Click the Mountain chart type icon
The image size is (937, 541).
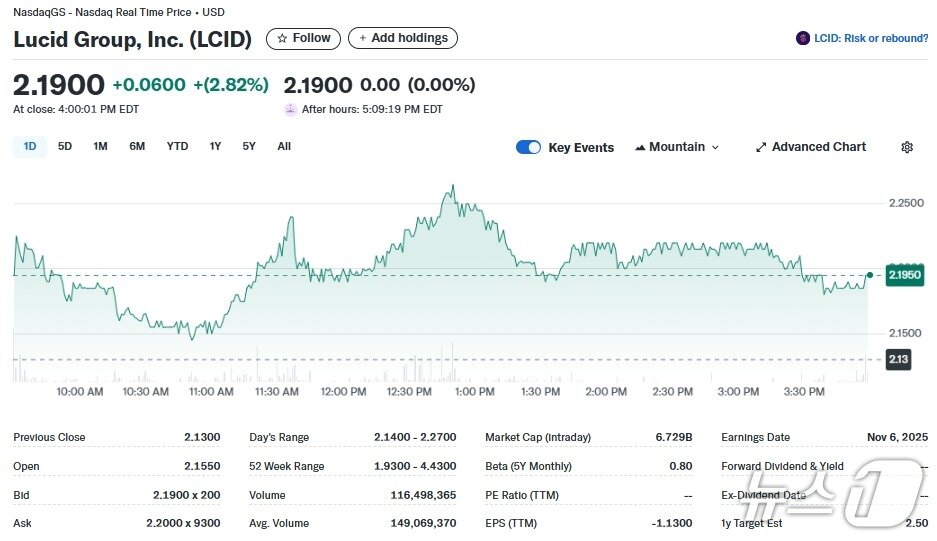tap(640, 147)
